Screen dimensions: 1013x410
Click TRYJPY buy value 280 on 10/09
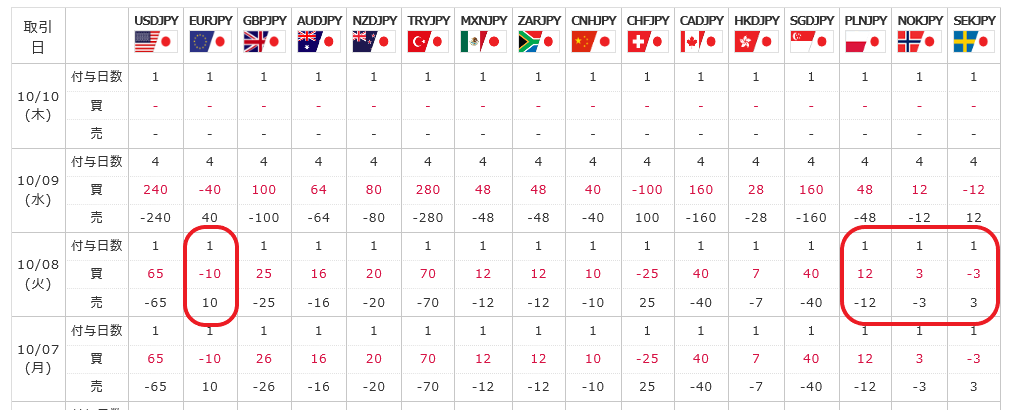pos(428,190)
